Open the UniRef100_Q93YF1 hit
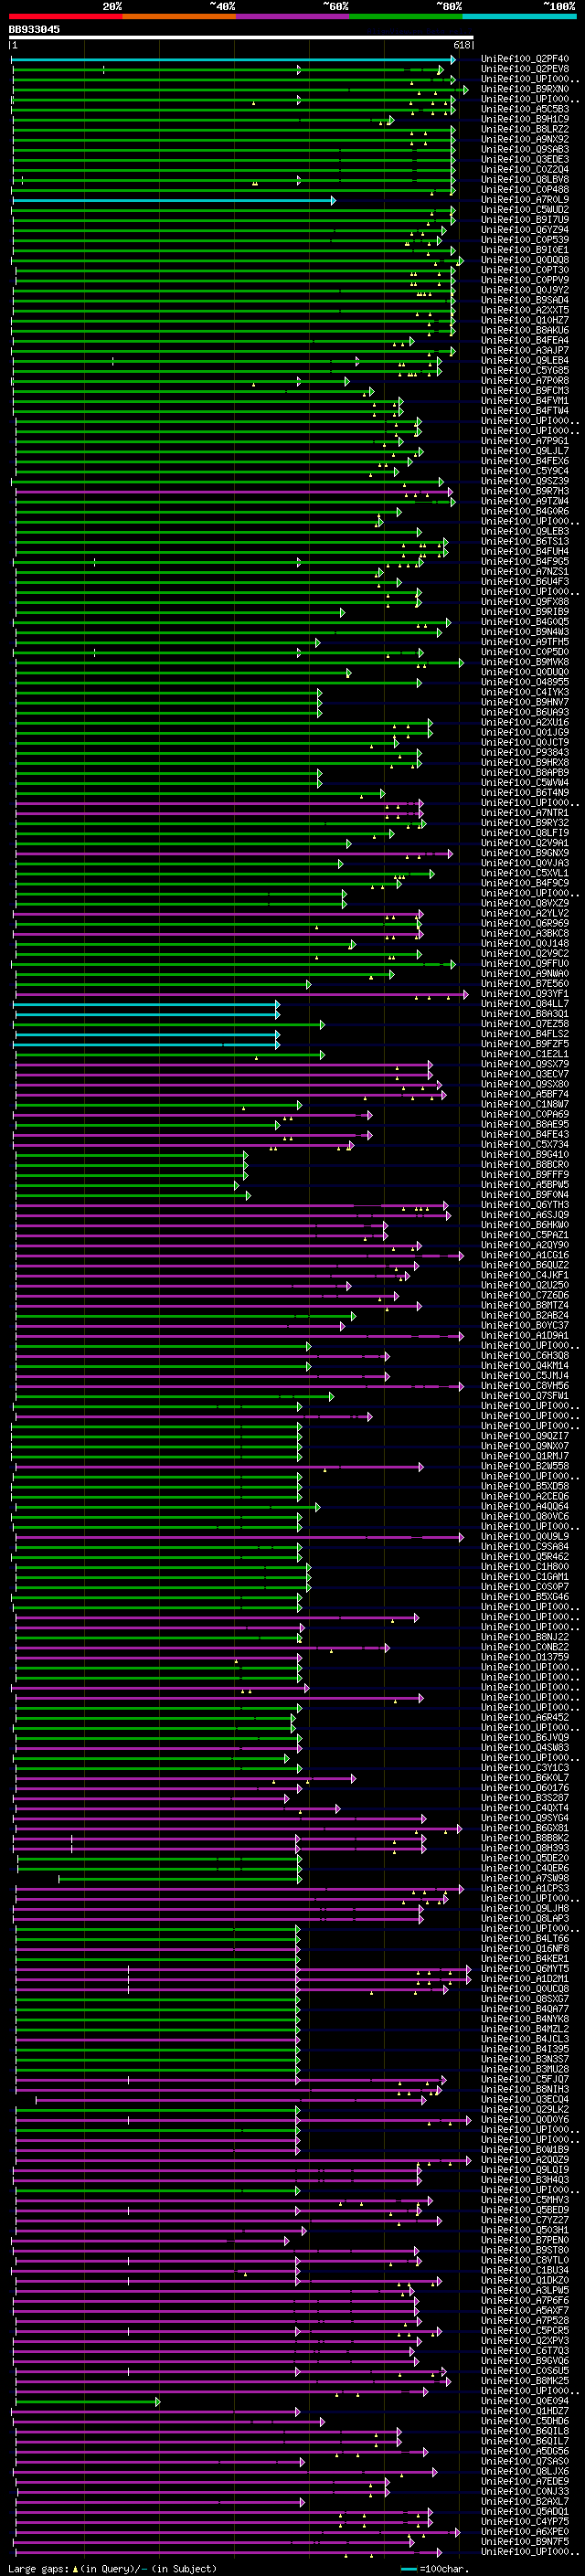The image size is (585, 2576). click(525, 993)
